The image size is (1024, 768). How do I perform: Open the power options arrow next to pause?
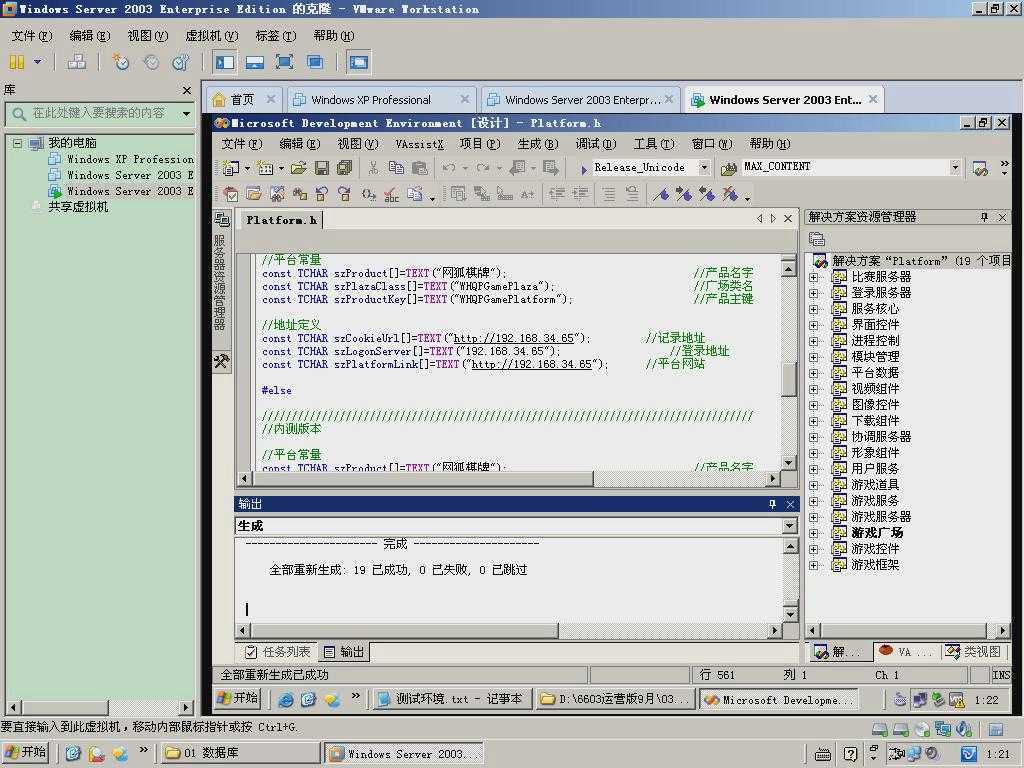[x=38, y=62]
